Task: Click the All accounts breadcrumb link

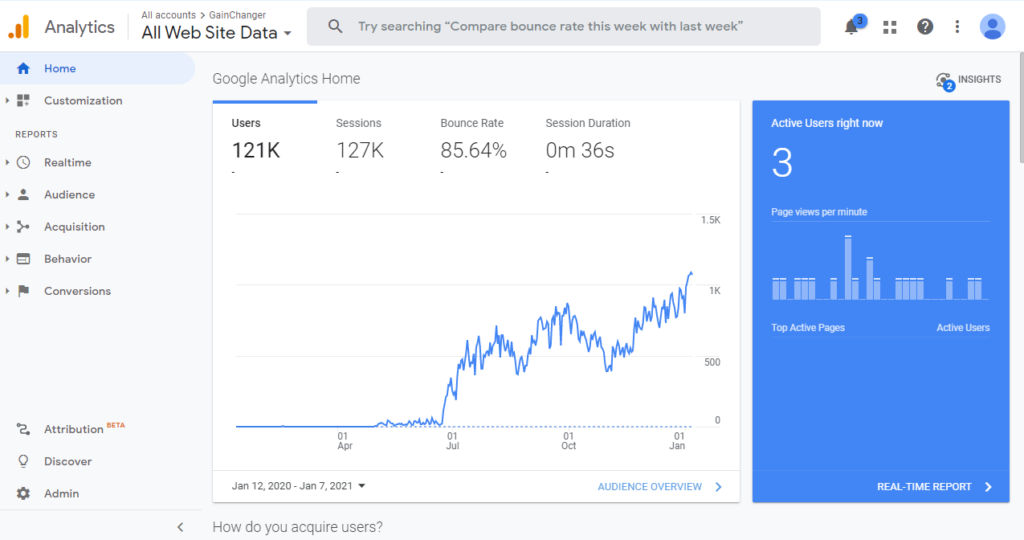Action: tap(168, 14)
